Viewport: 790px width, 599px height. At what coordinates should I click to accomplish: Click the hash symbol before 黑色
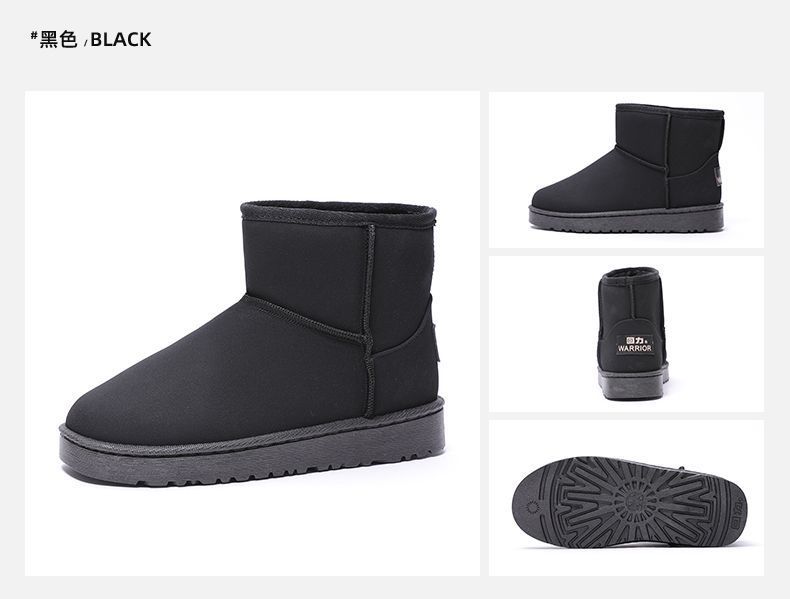[x=34, y=35]
